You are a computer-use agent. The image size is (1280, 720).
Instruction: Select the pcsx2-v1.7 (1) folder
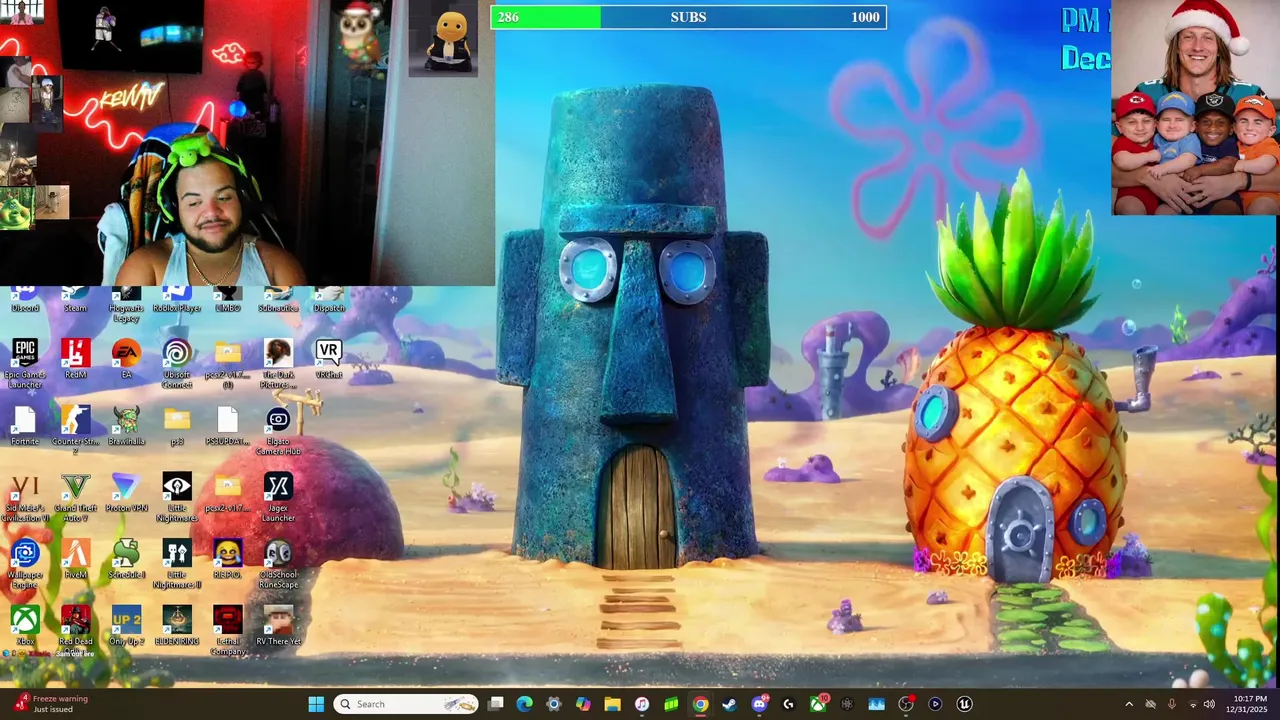[227, 364]
